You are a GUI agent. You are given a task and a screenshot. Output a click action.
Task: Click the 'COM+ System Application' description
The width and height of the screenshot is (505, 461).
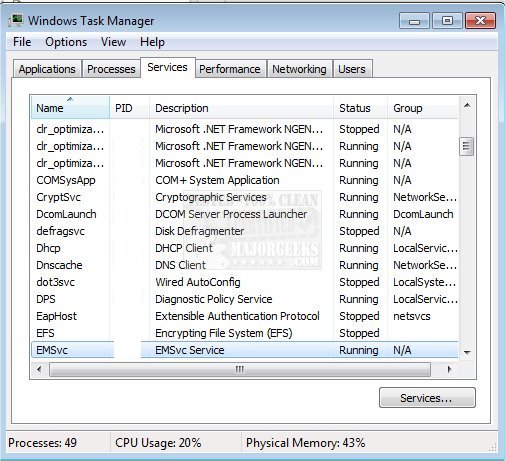click(x=217, y=180)
